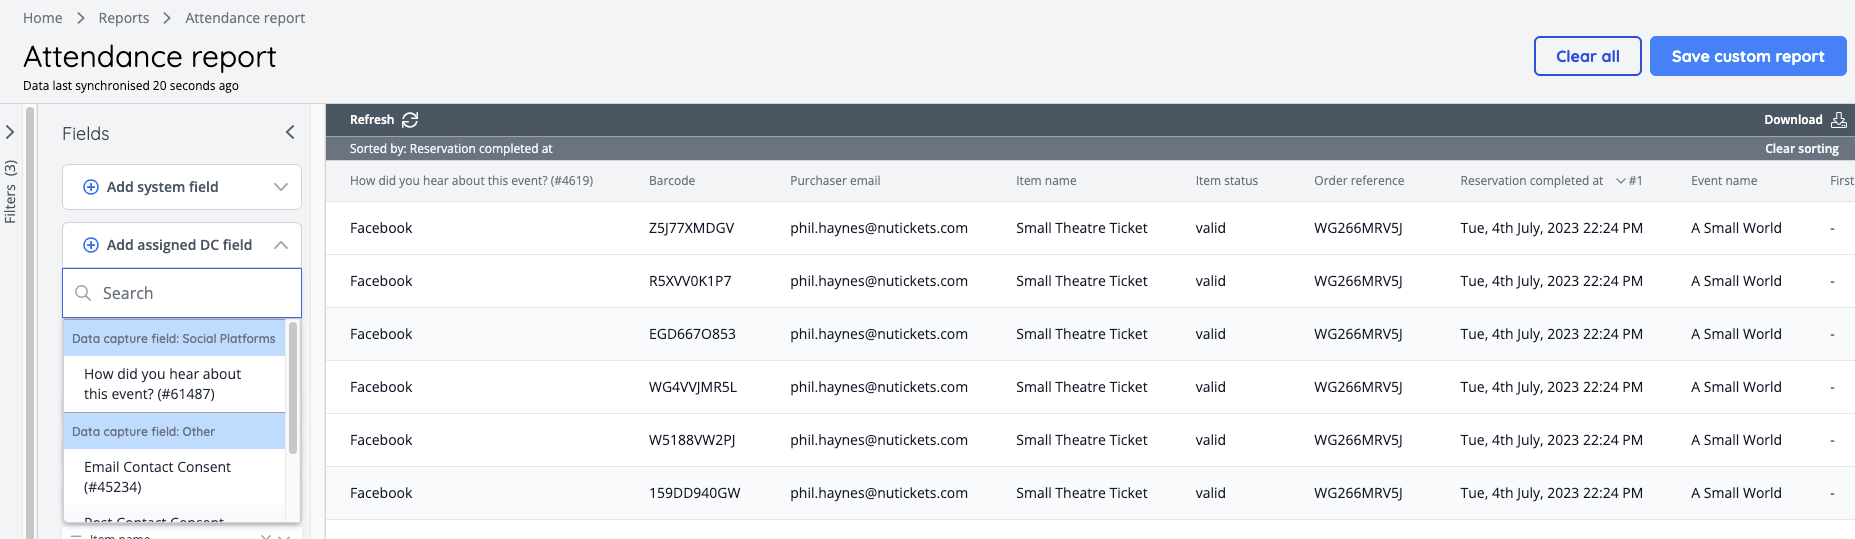Click the magnifier icon in the search box

(x=84, y=293)
